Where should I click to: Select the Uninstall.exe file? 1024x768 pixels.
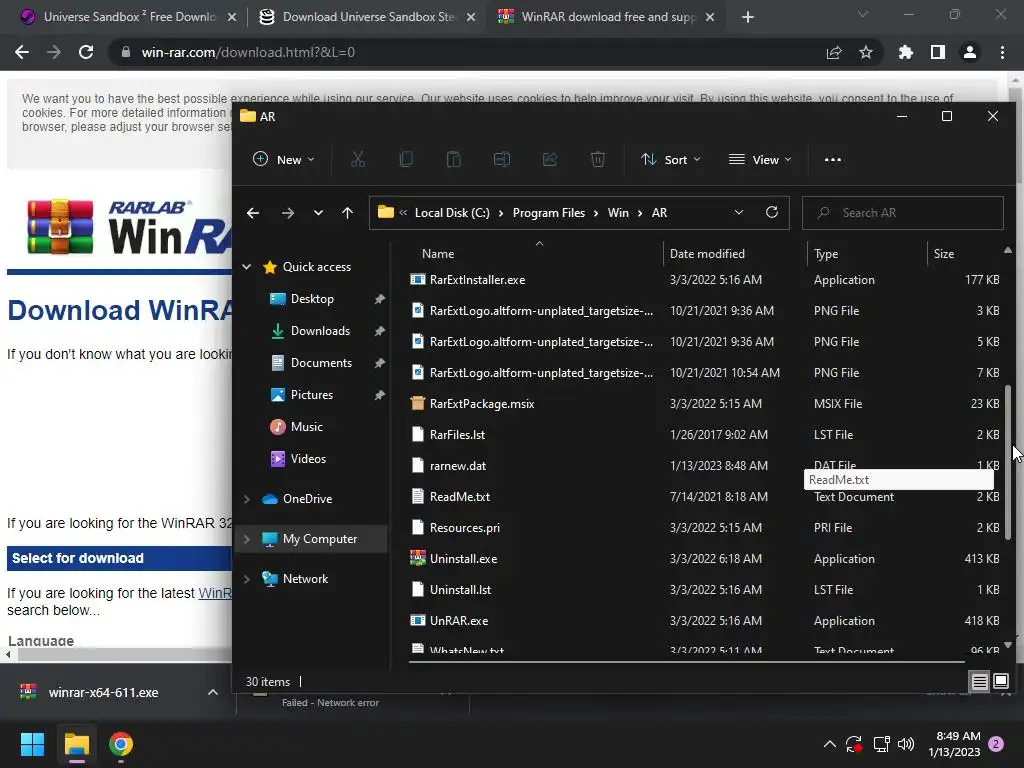coord(463,559)
